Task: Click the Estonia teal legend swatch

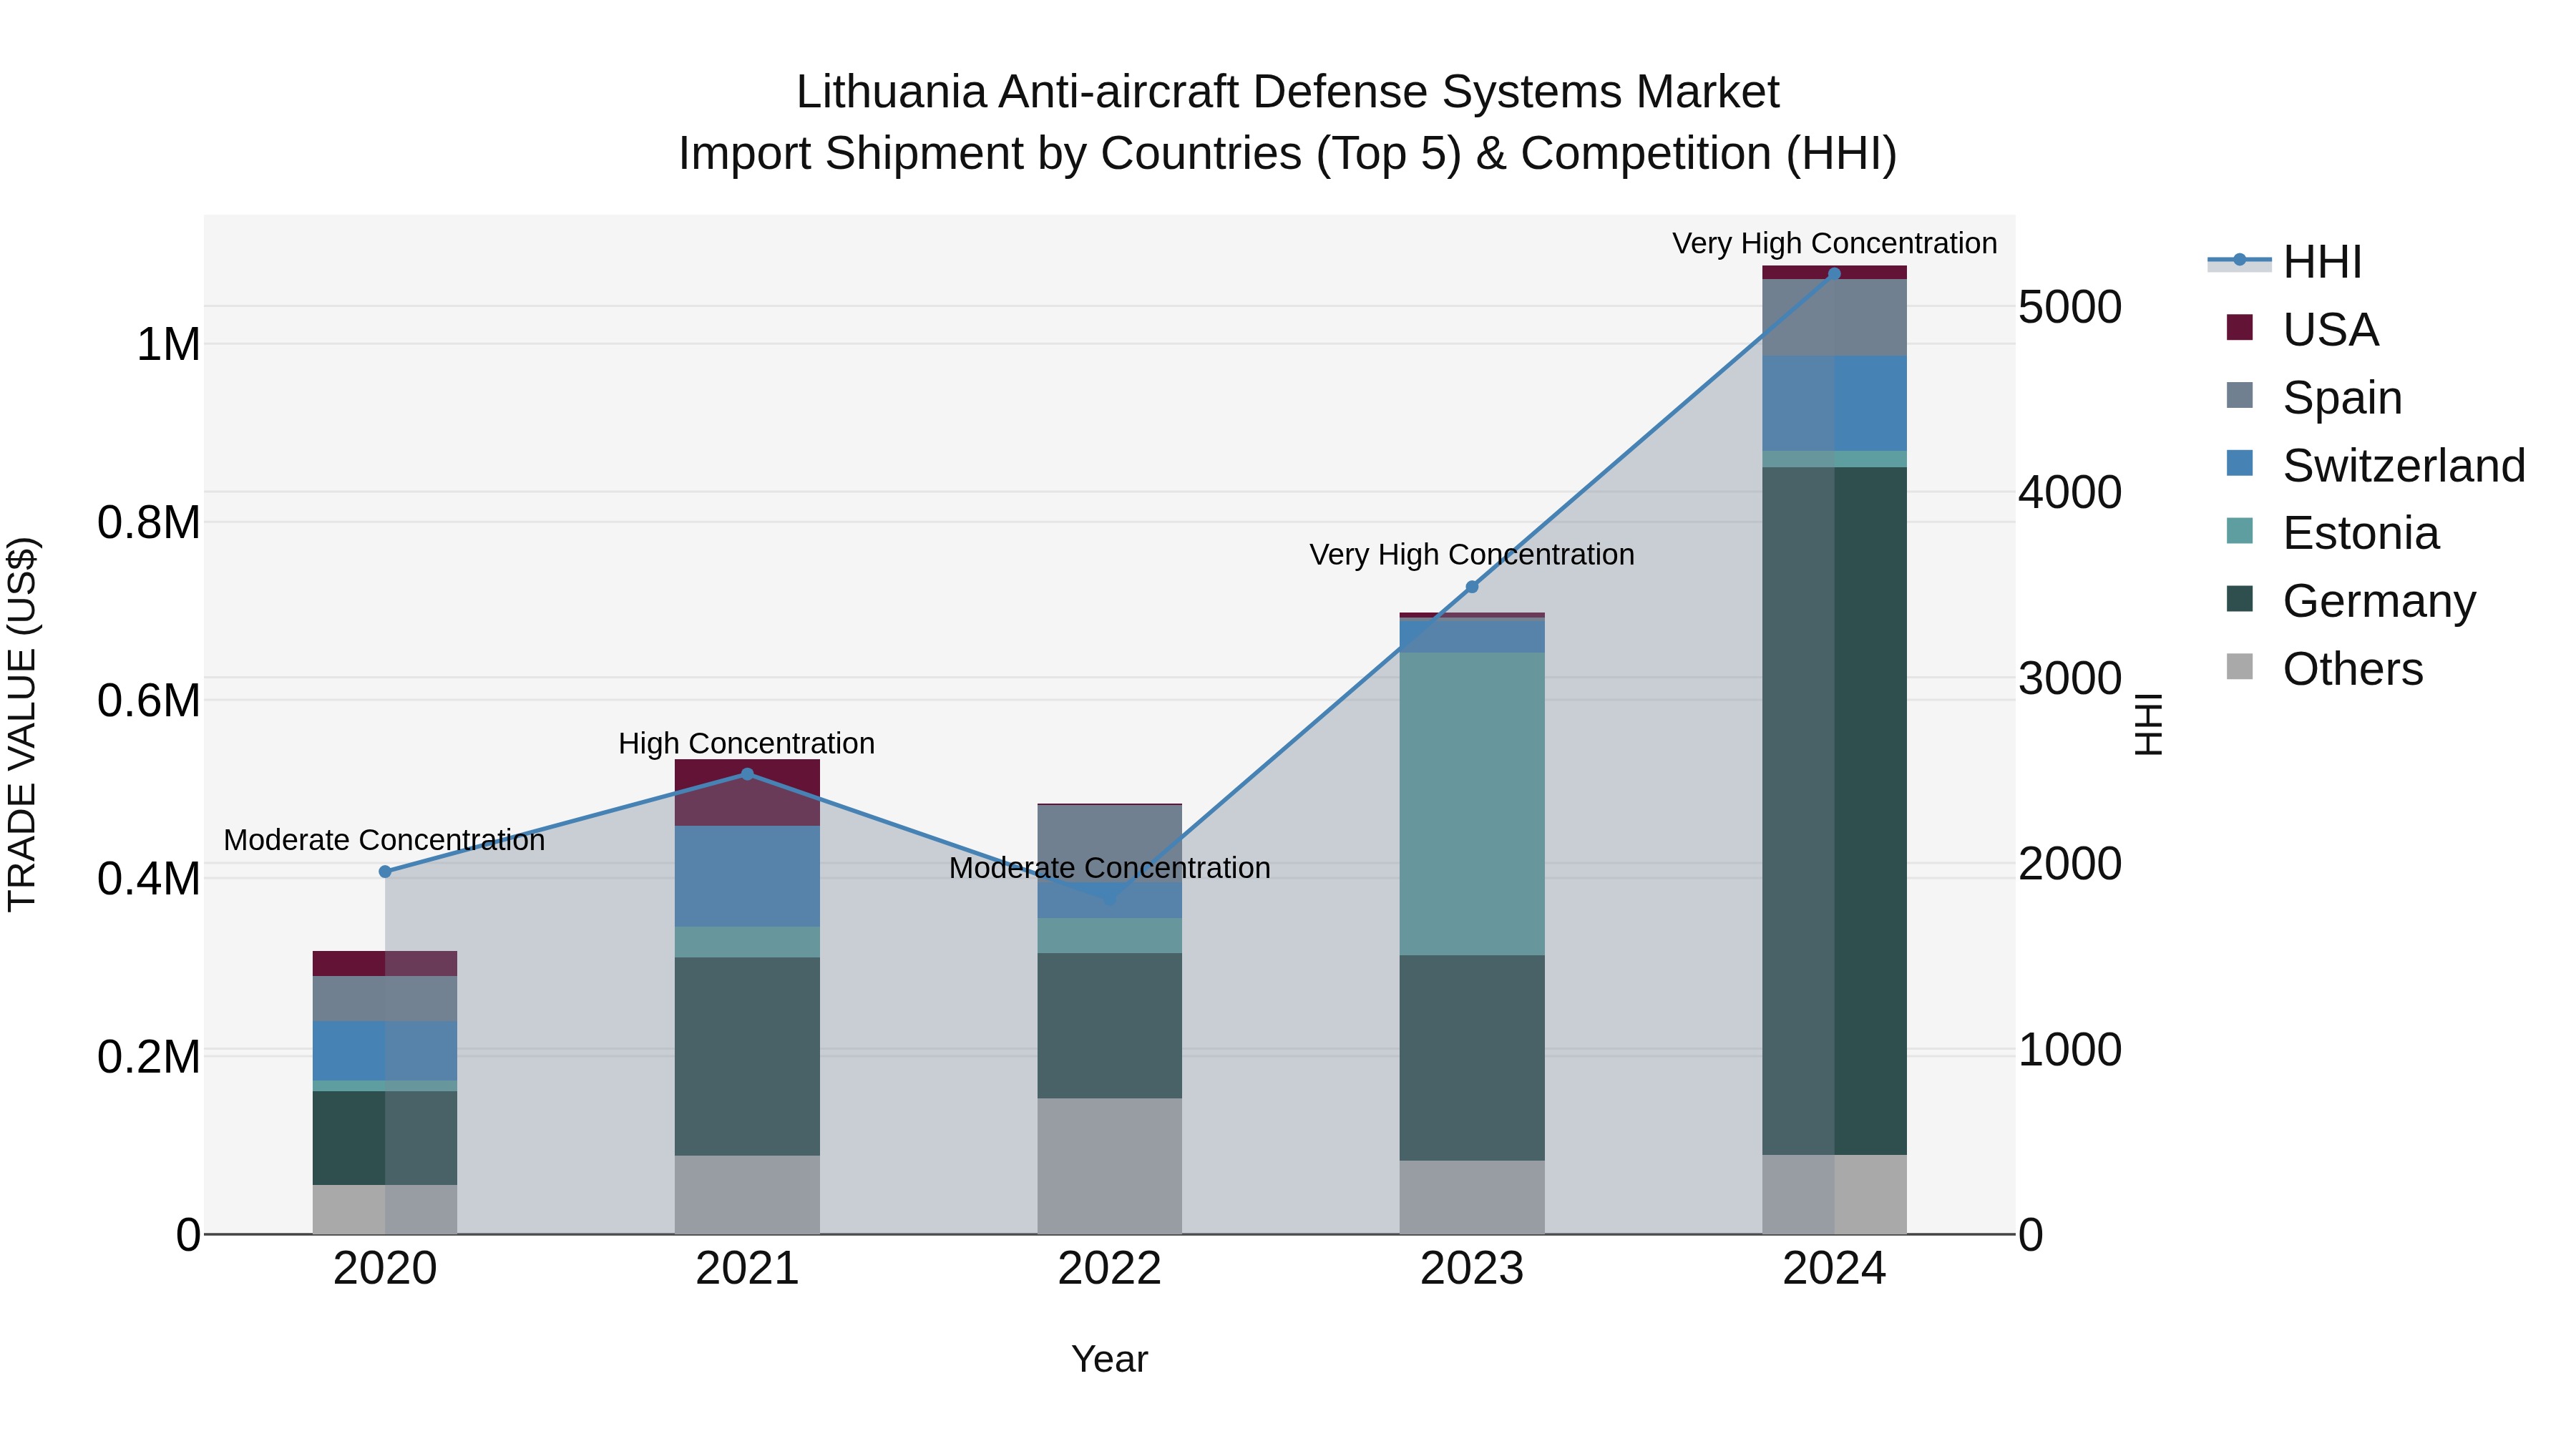Action: coord(2240,531)
